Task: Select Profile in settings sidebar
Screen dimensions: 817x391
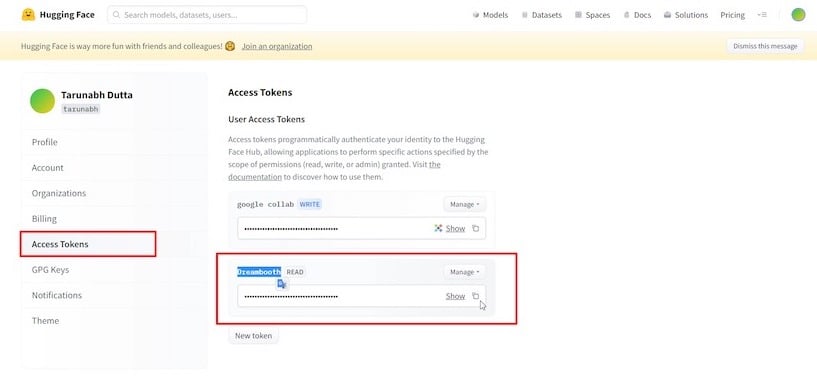Action: (45, 142)
